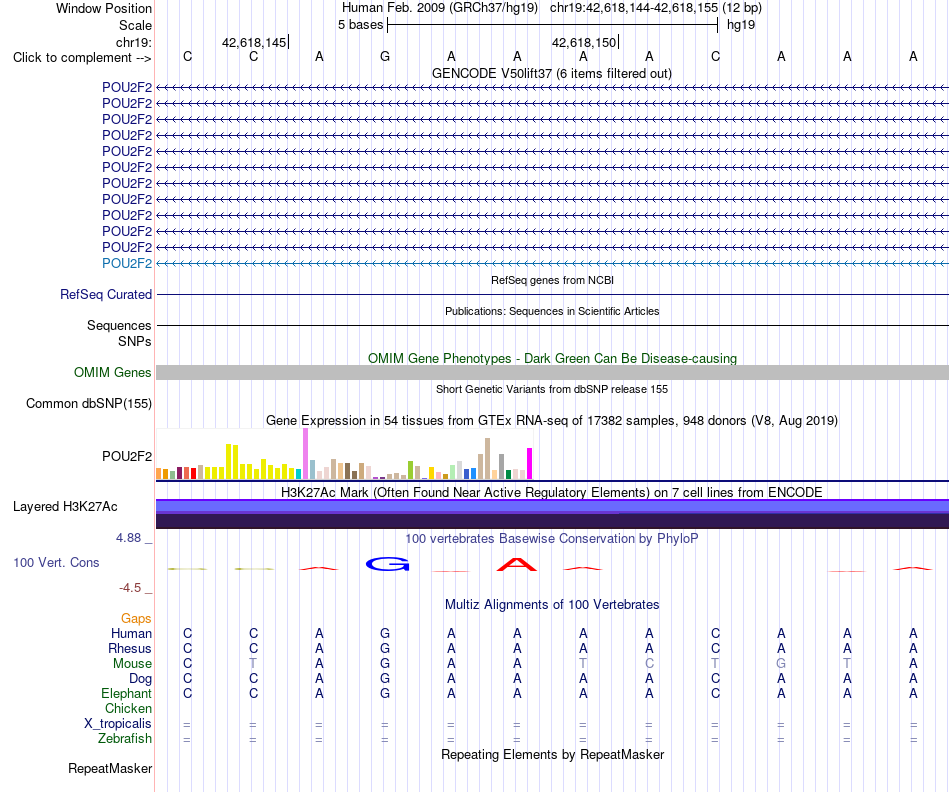The height and width of the screenshot is (792, 950).
Task: Click the 'Click to complement -->' label
Action: [x=82, y=58]
